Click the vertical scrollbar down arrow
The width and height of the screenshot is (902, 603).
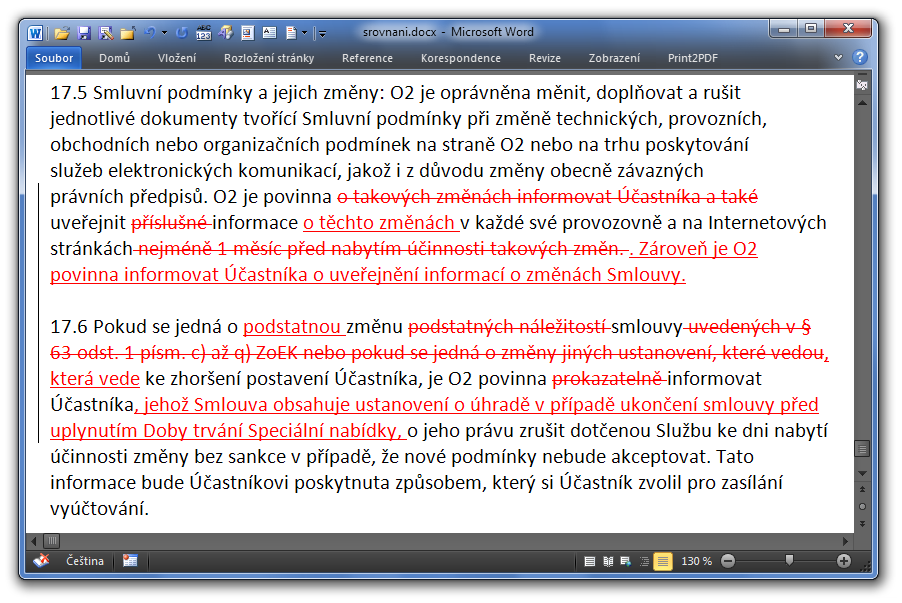[862, 473]
